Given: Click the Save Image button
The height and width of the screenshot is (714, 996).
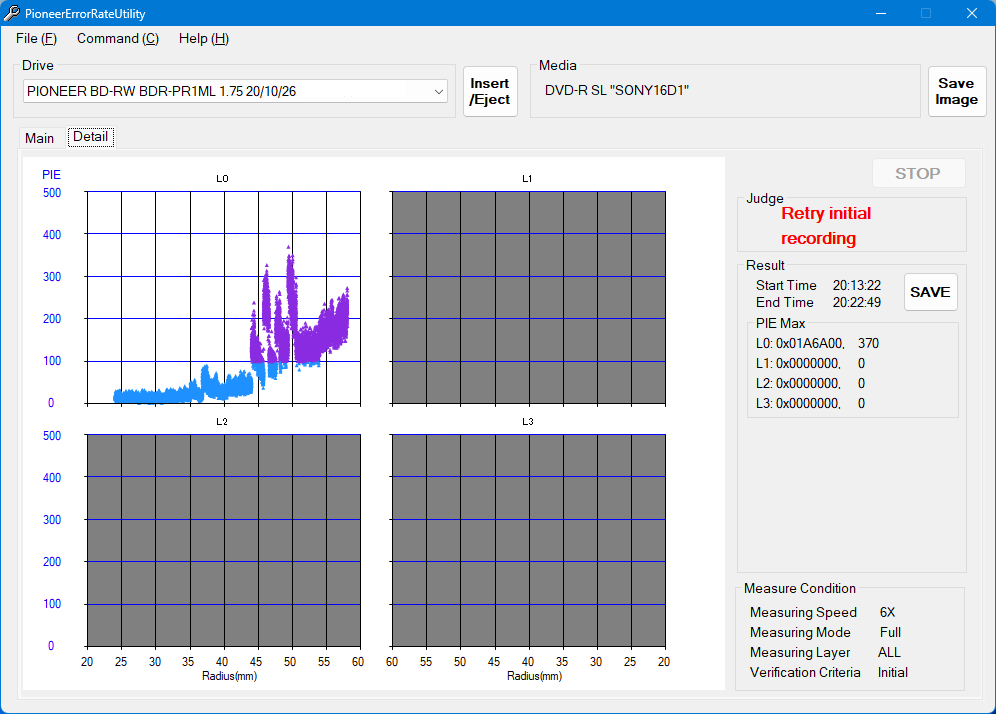Looking at the screenshot, I should point(956,91).
